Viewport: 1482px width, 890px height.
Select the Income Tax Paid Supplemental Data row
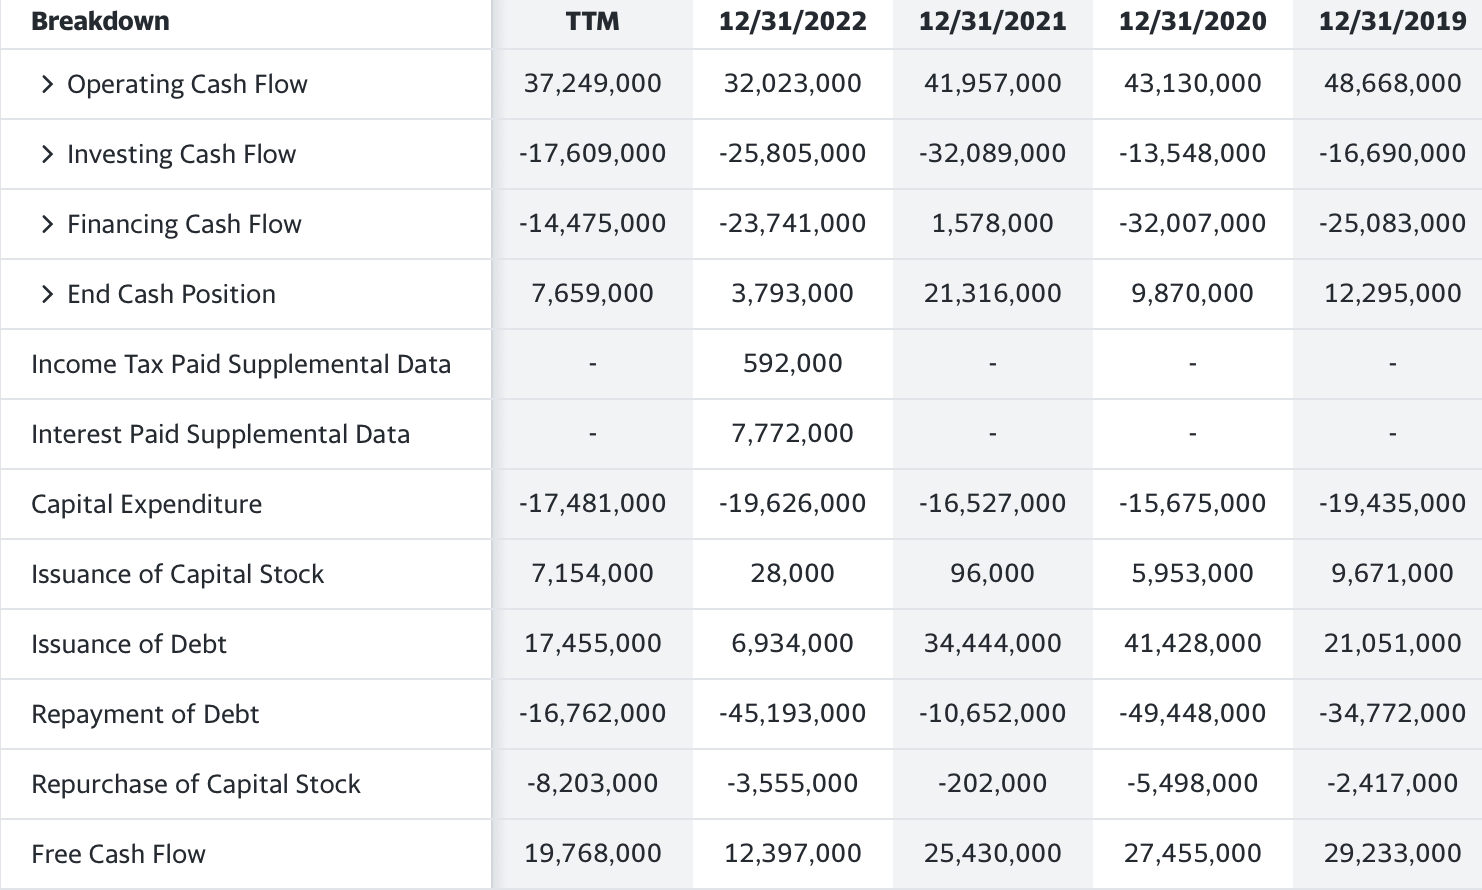(241, 364)
